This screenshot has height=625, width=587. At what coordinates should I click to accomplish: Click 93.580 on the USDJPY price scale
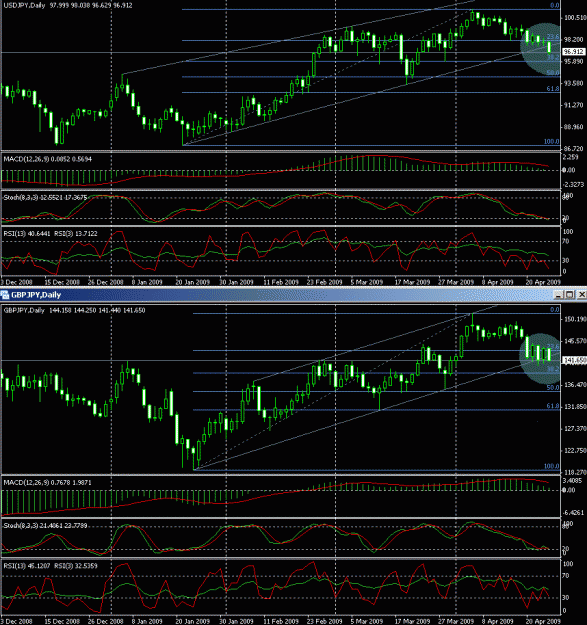(x=575, y=83)
